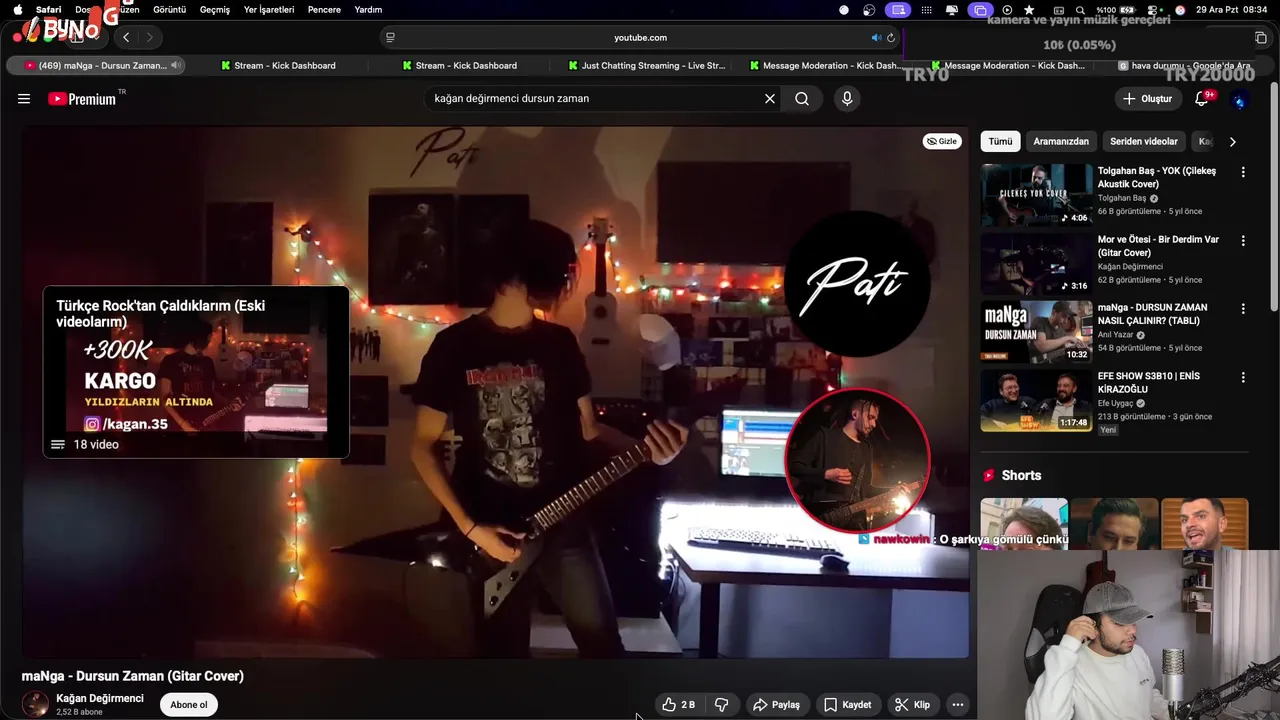Start voice search with microphone icon
1280x720 pixels.
tap(847, 99)
